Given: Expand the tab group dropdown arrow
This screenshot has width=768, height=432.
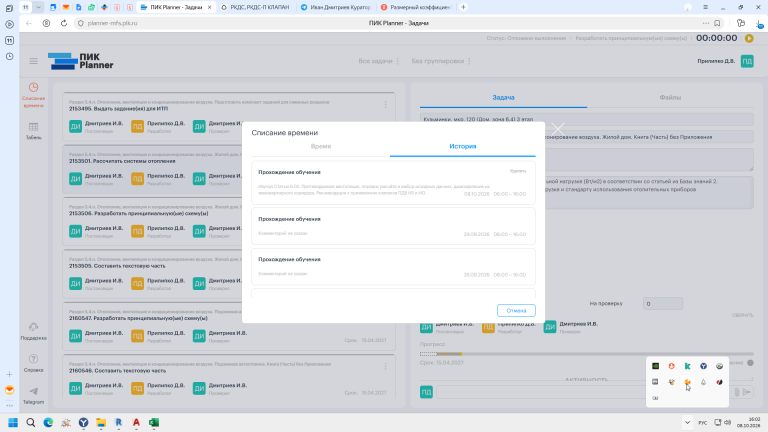Looking at the screenshot, I should tap(38, 7).
